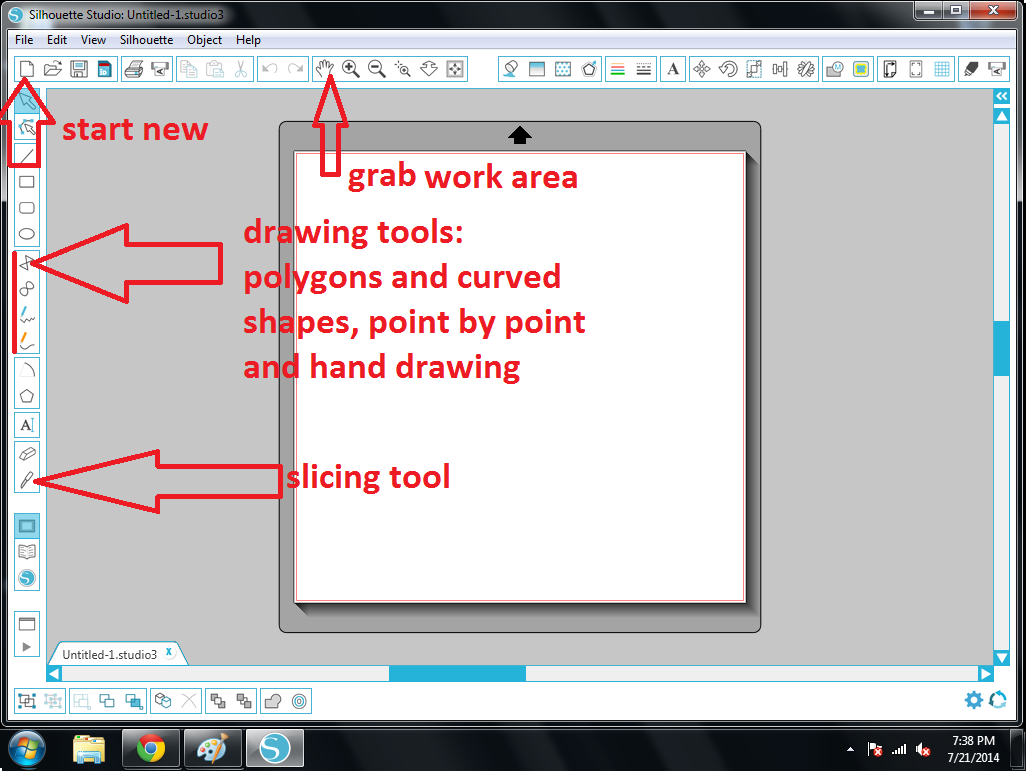
Task: Select the Smooth Freehand drawing tool
Action: pyautogui.click(x=27, y=340)
